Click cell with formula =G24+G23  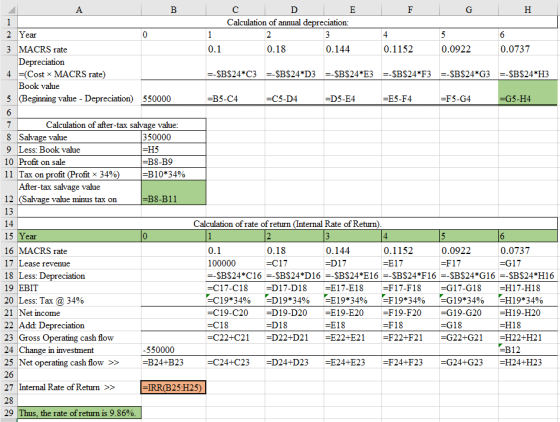[x=469, y=362]
